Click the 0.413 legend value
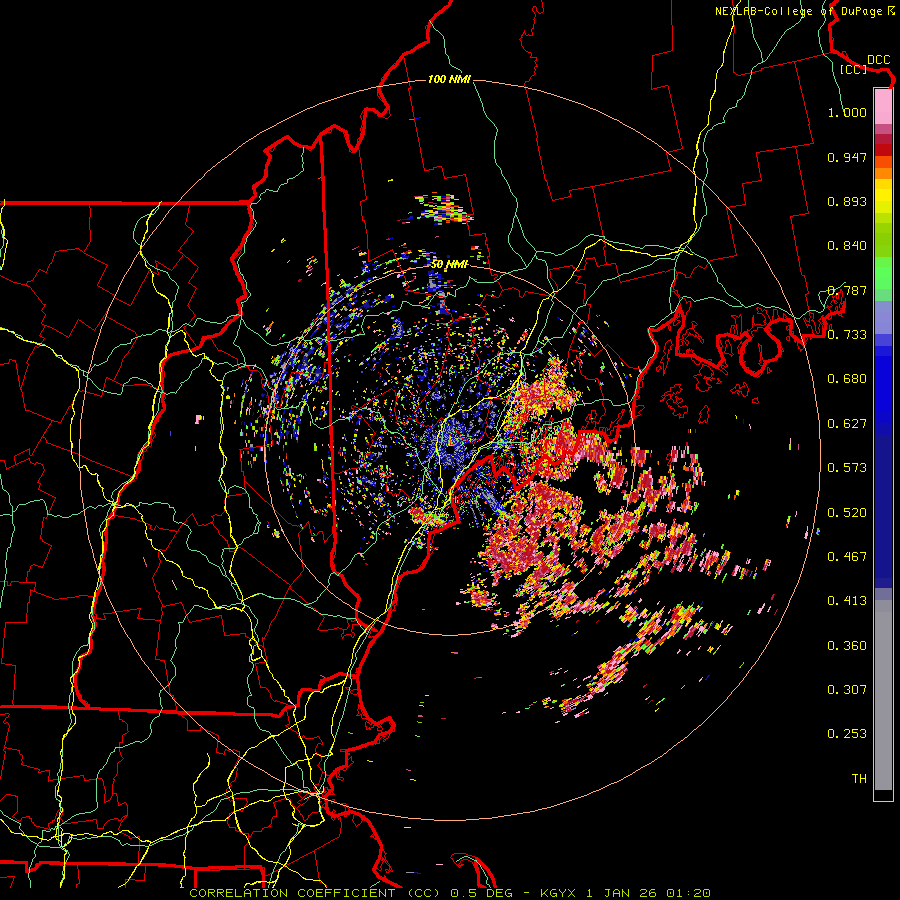Screen dimensions: 900x900 (847, 601)
